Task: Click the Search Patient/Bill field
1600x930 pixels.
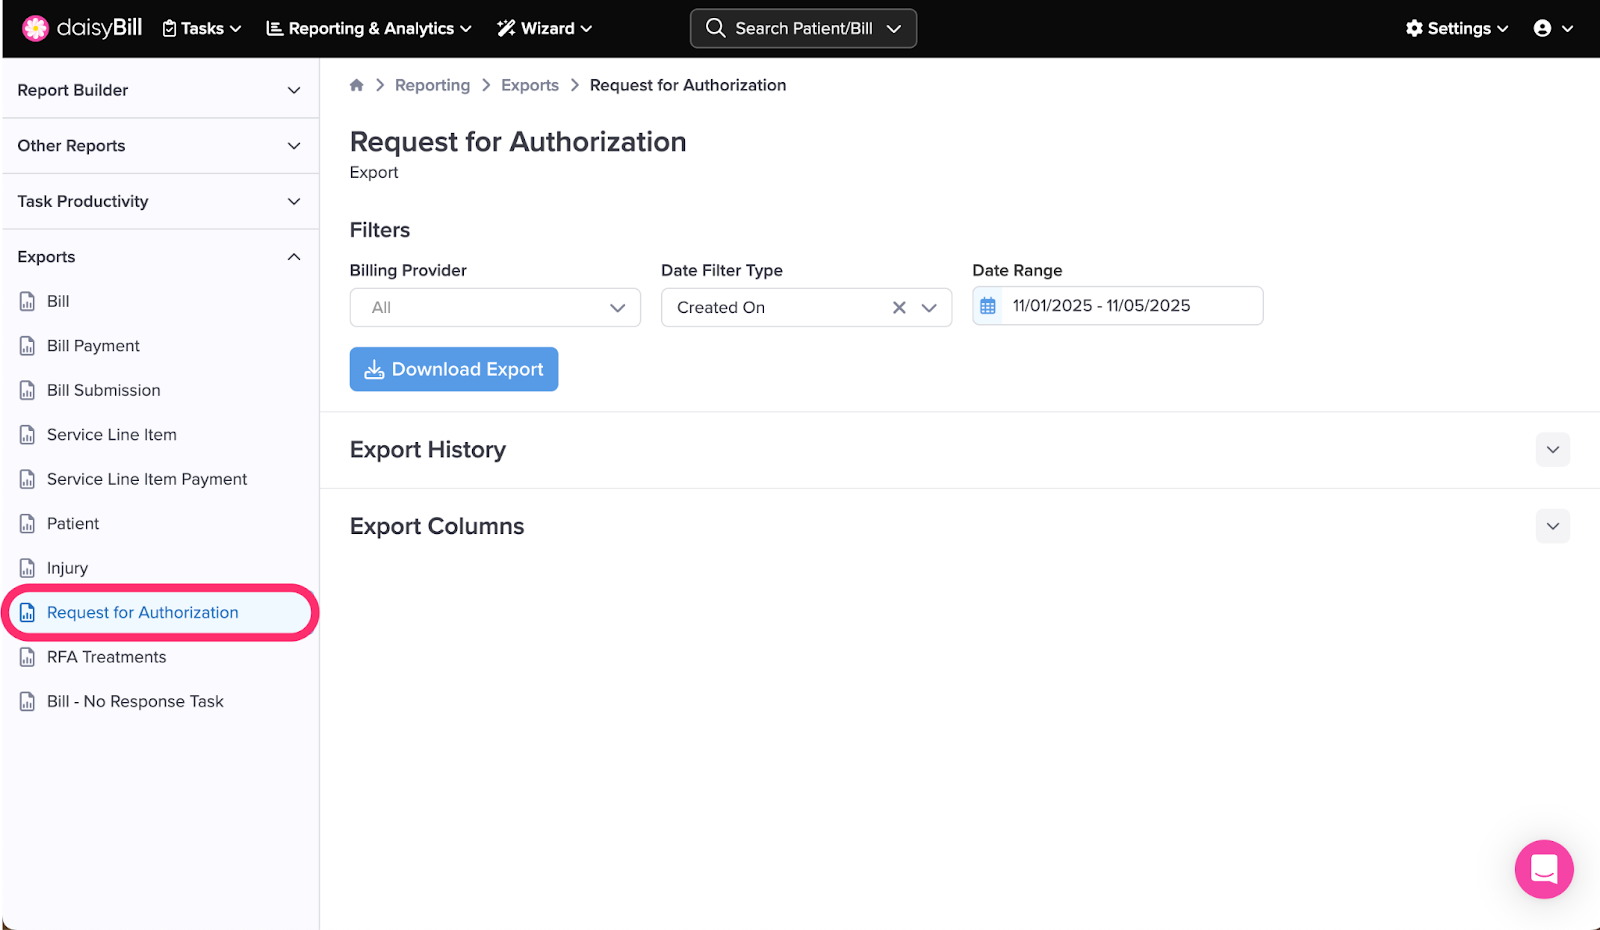Action: (802, 28)
